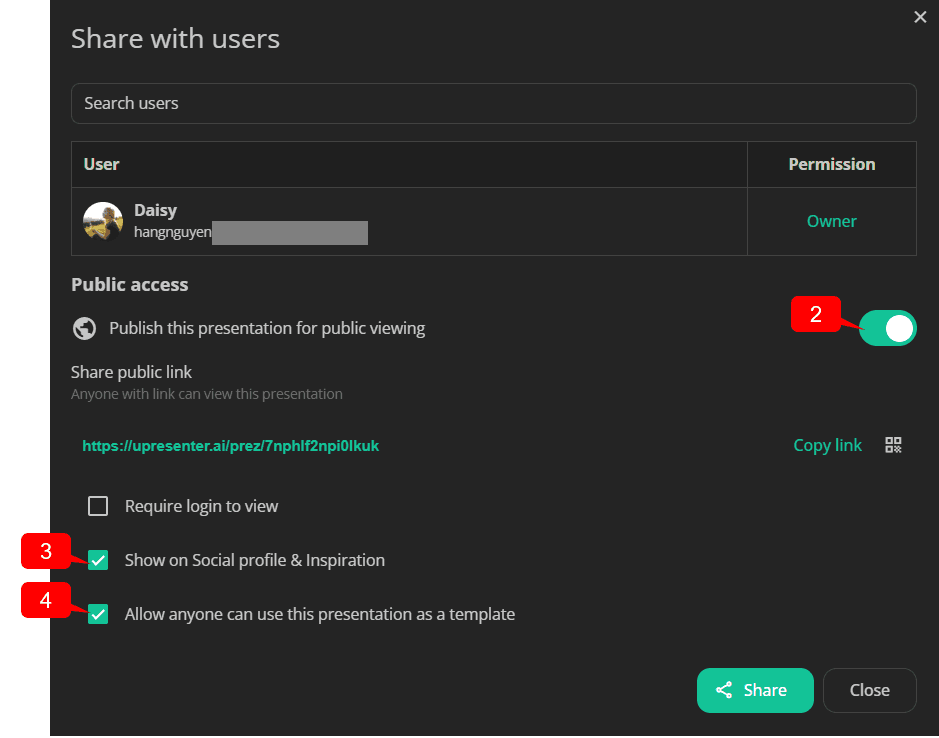Click the globe icon beside Publish text

(84, 328)
